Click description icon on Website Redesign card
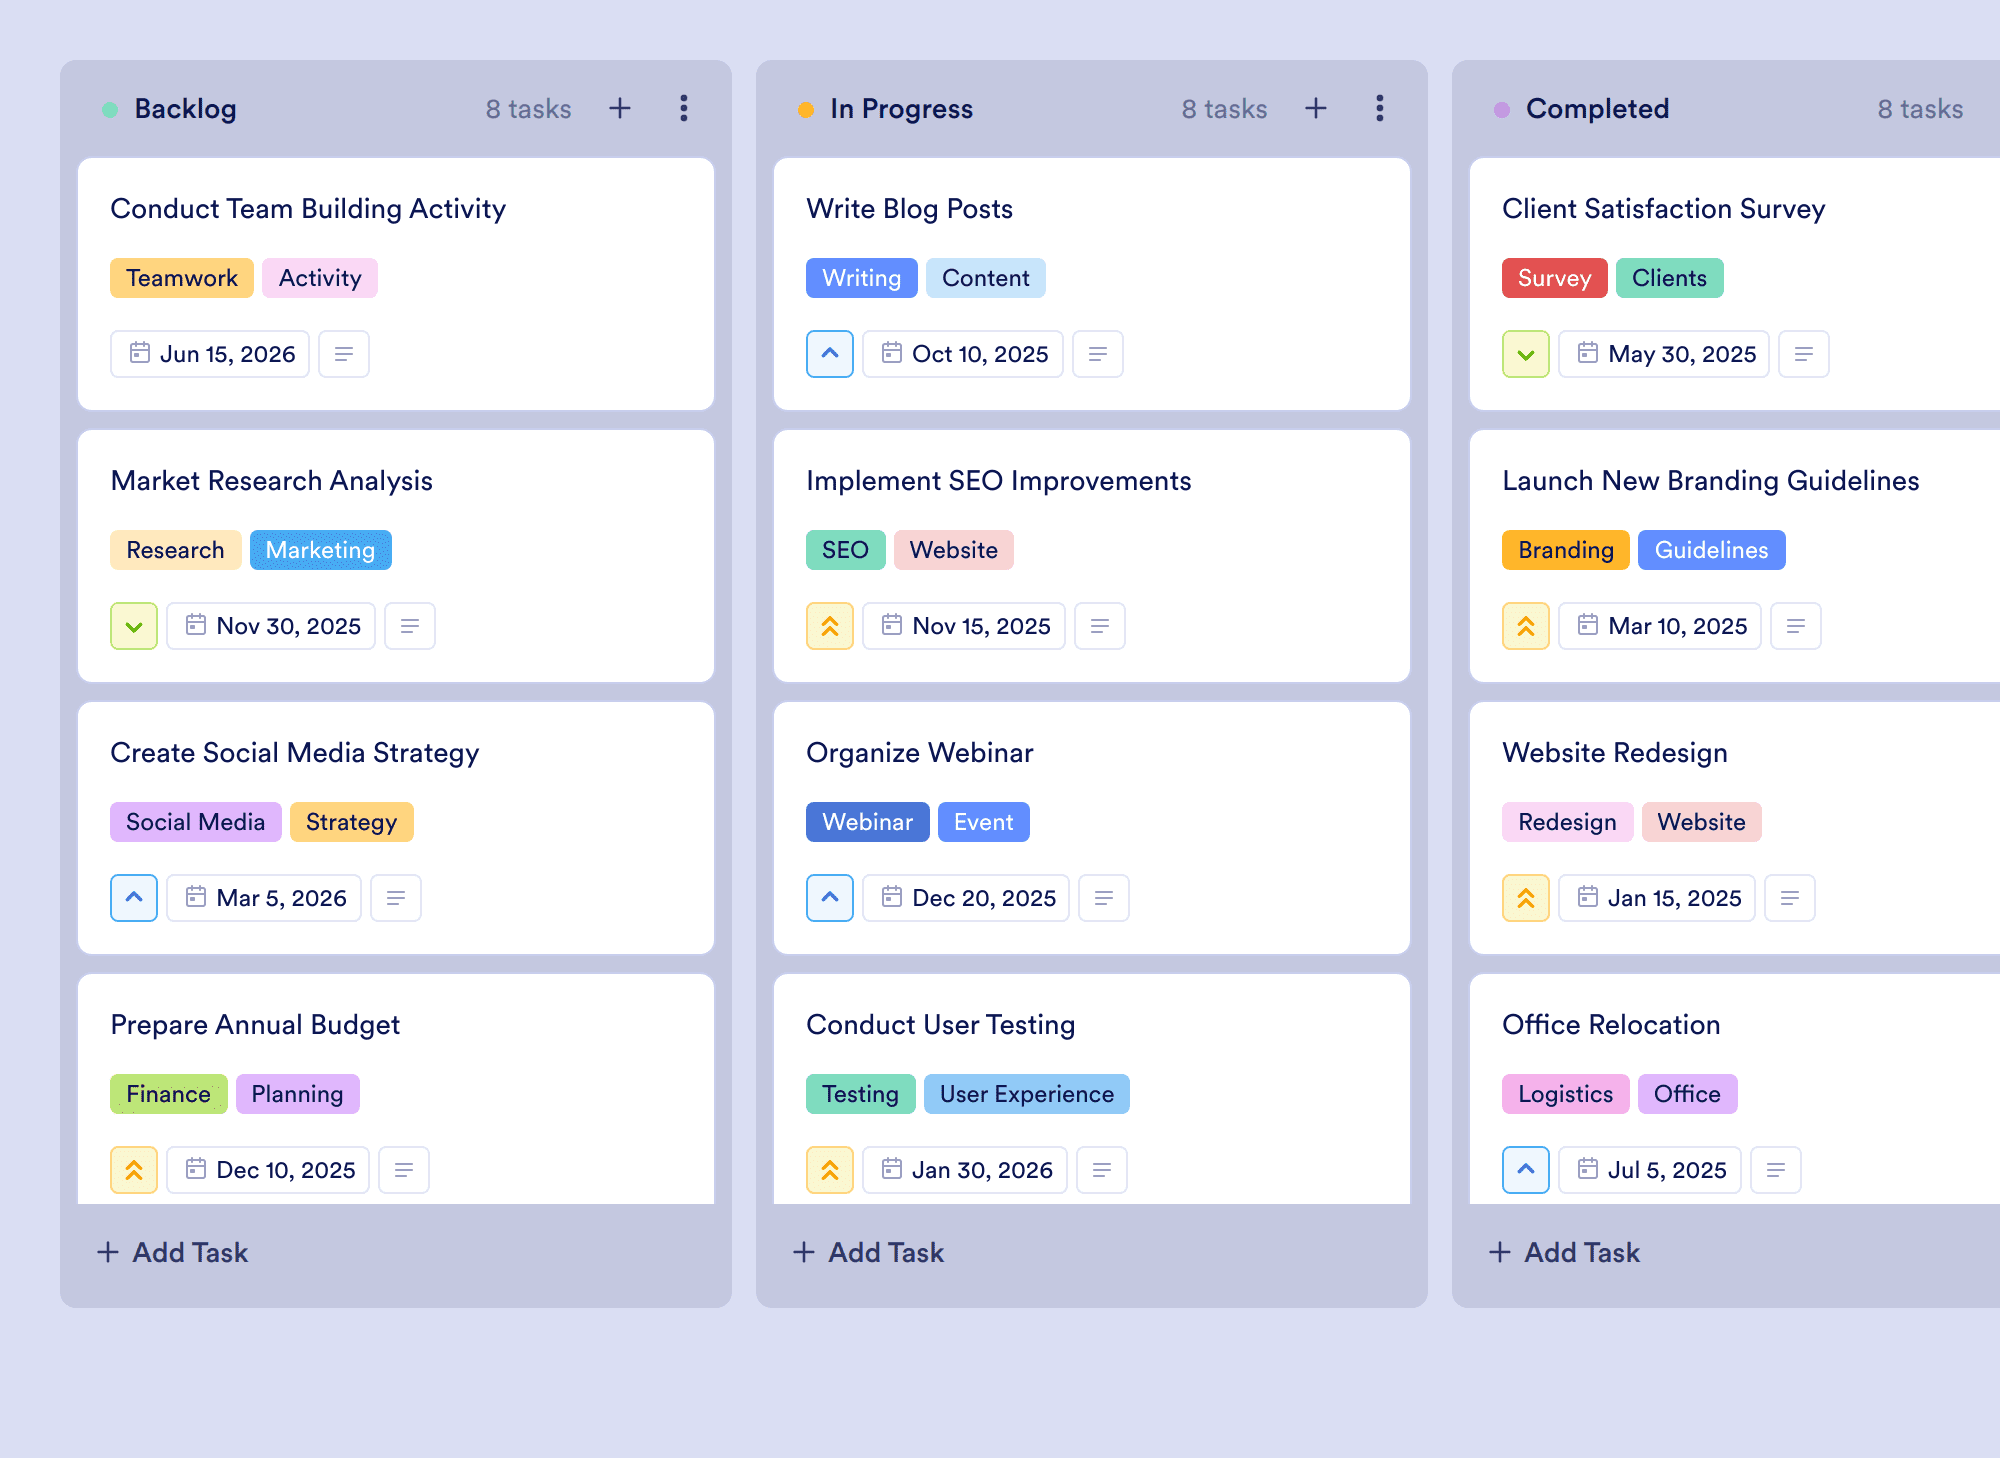 (x=1790, y=898)
